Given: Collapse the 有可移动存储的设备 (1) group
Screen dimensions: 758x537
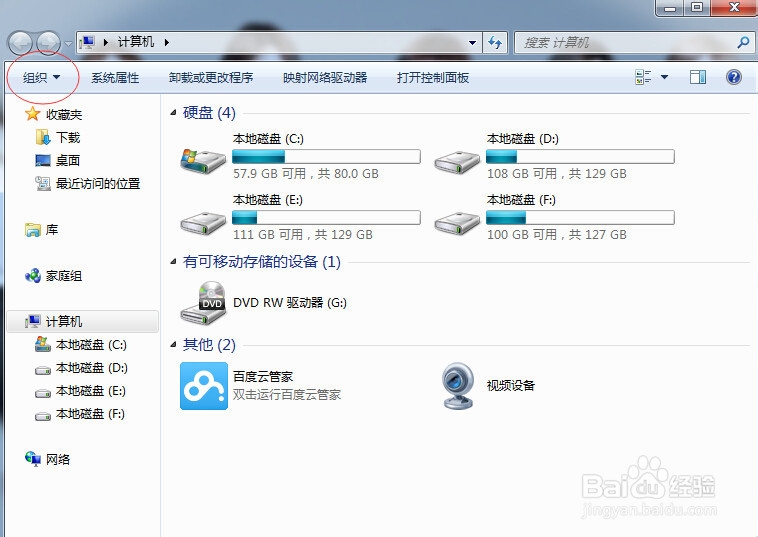Looking at the screenshot, I should click(x=173, y=261).
